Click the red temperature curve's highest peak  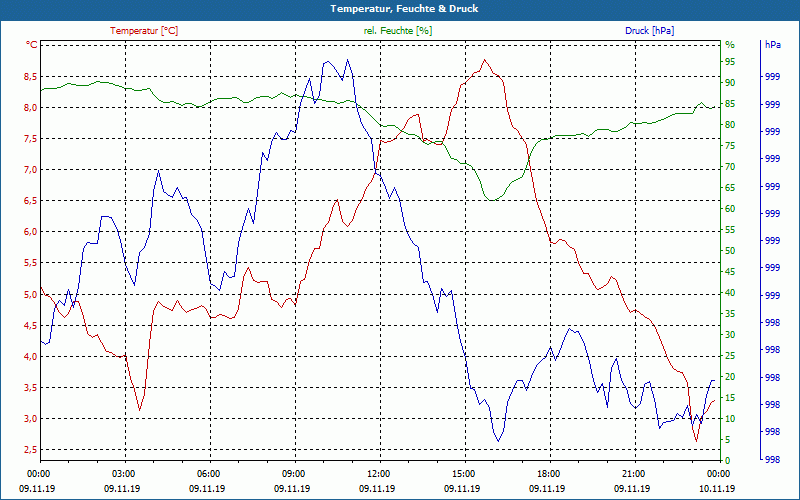484,60
